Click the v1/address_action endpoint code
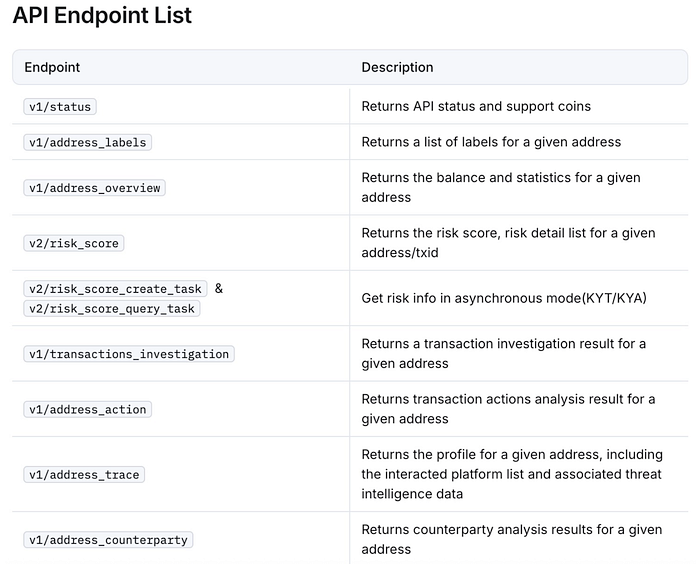 coord(87,409)
